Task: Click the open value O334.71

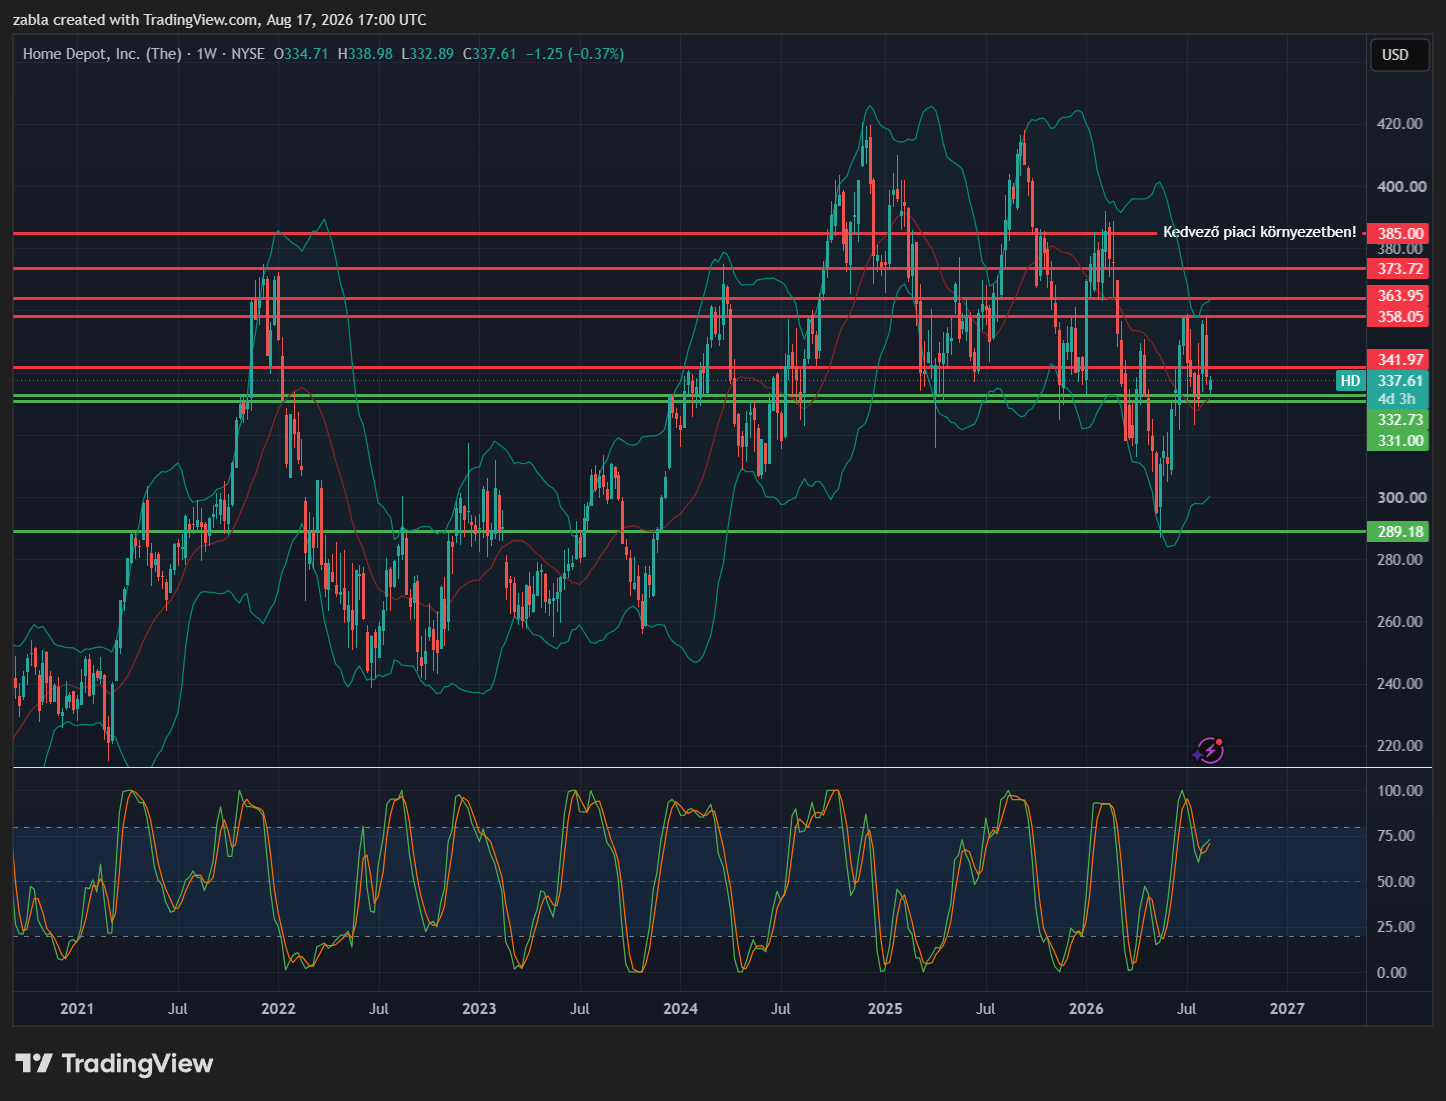Action: (301, 54)
